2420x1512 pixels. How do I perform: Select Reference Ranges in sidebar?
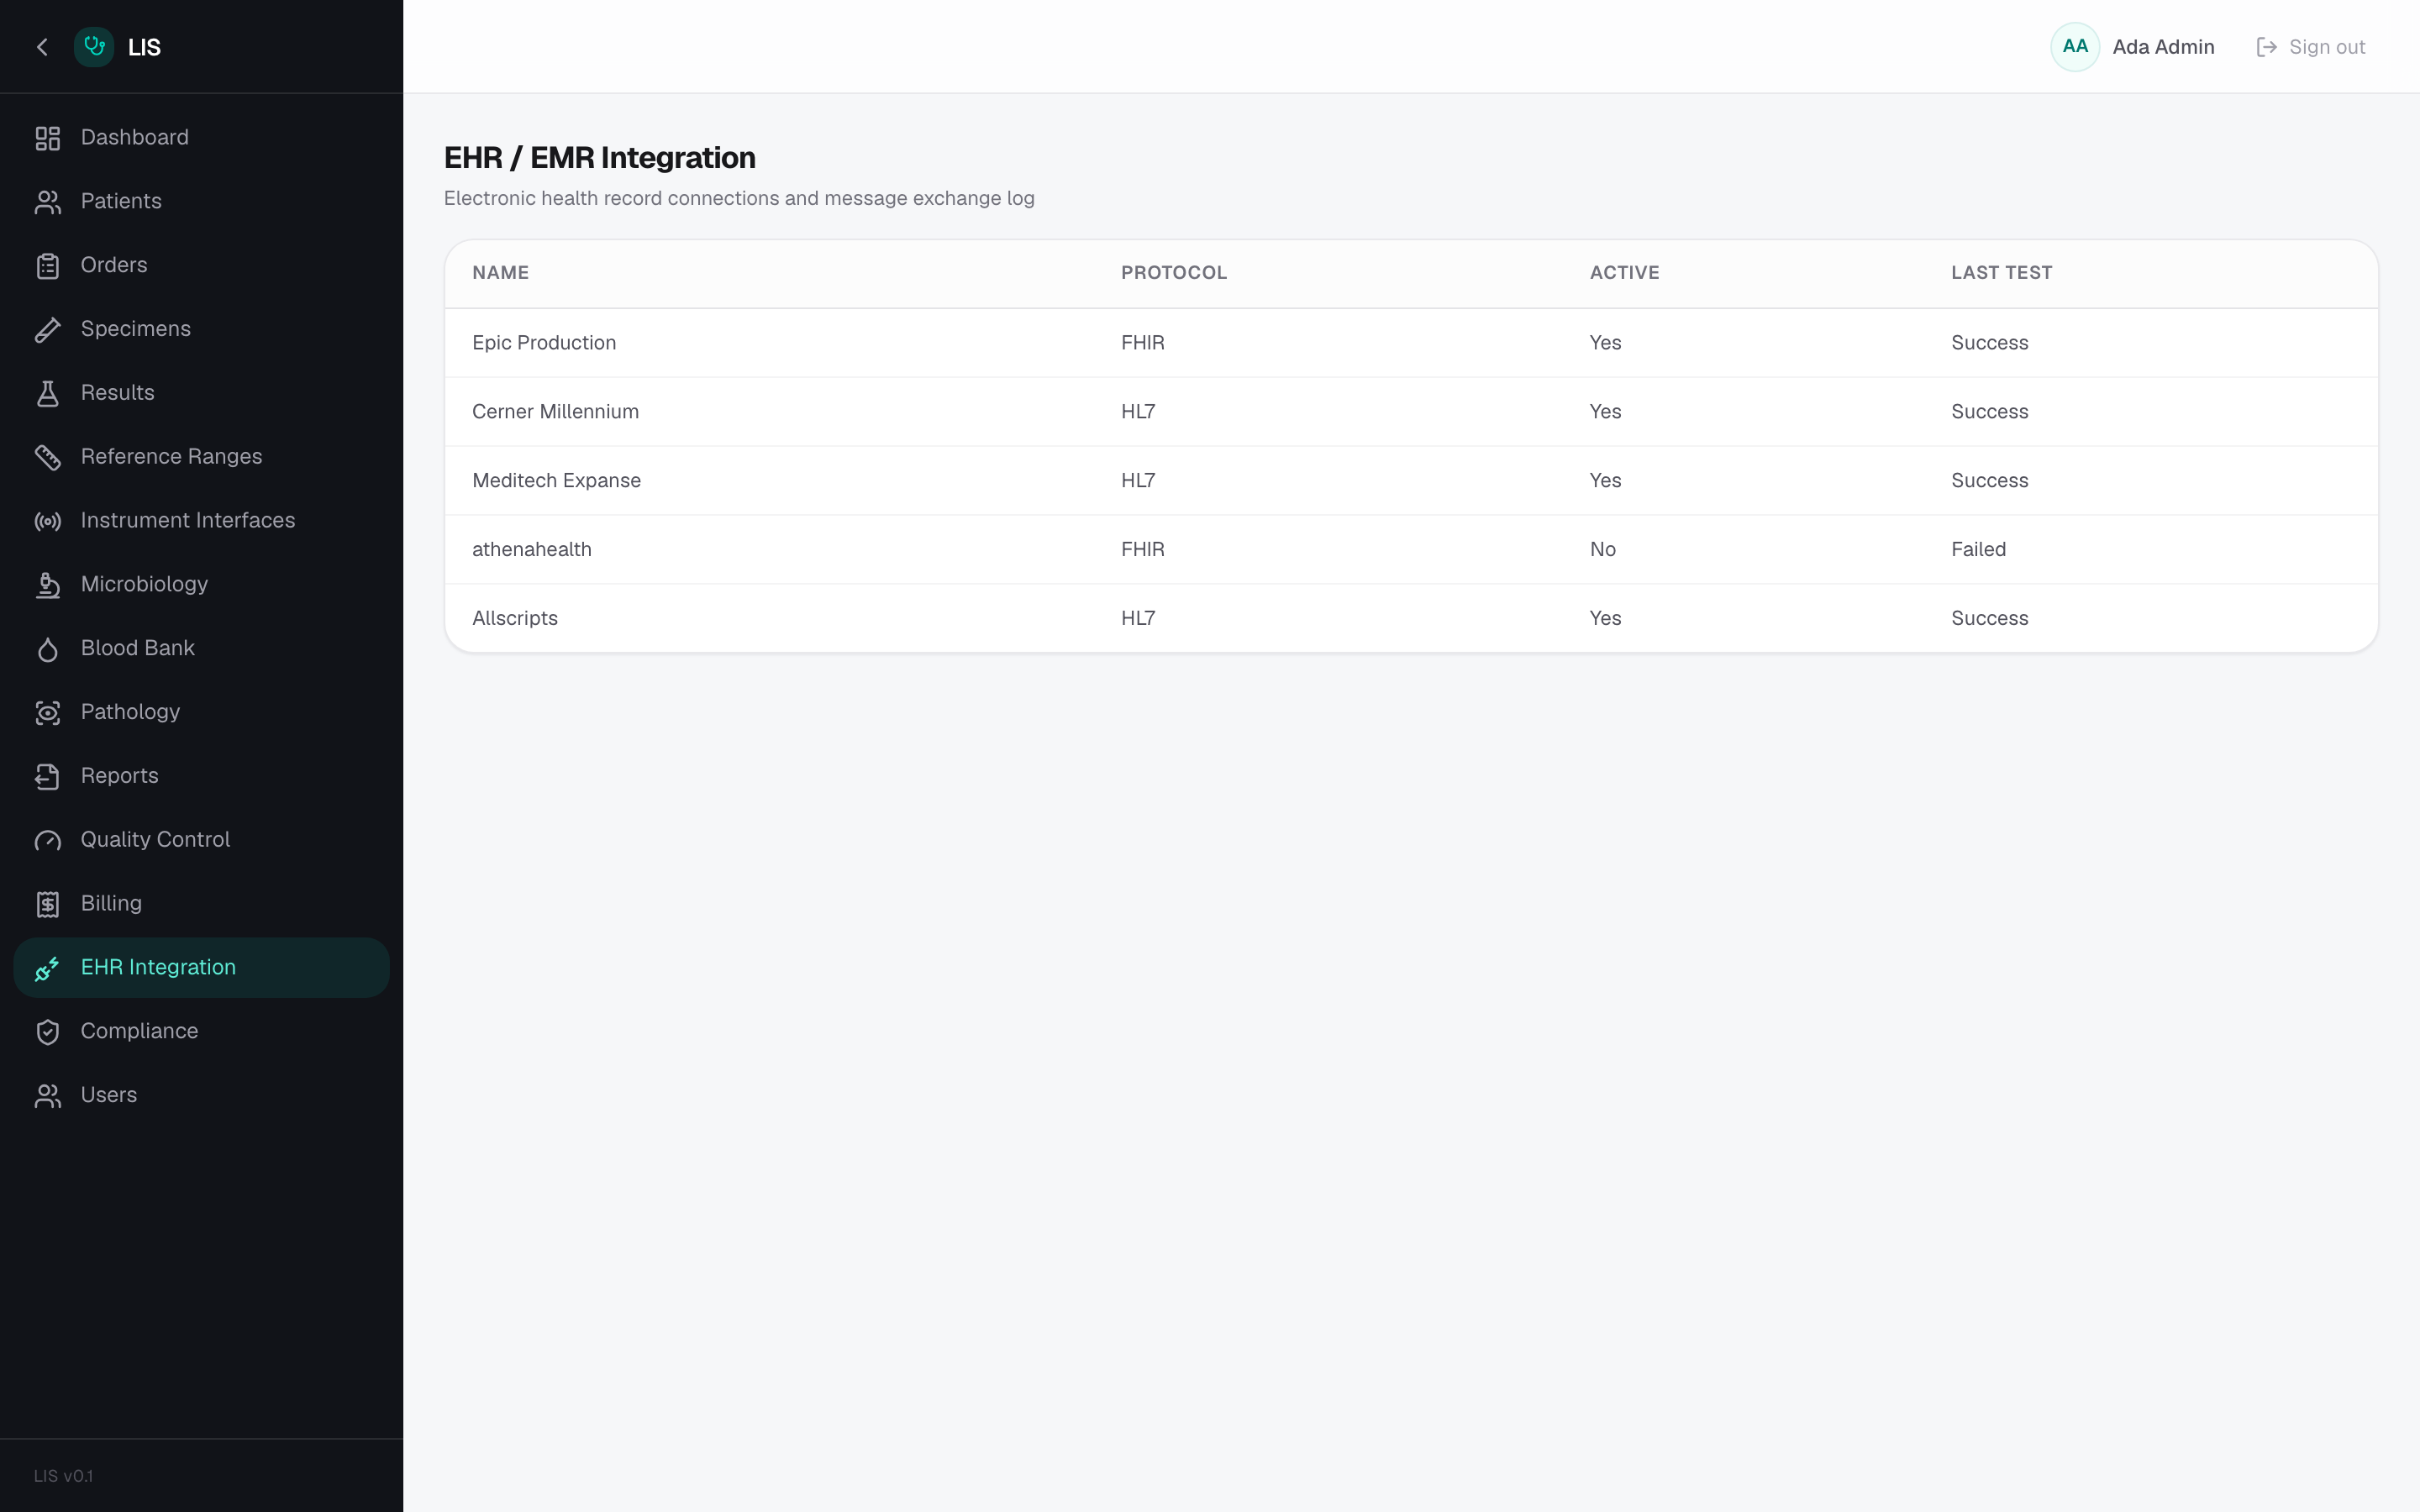(201, 457)
